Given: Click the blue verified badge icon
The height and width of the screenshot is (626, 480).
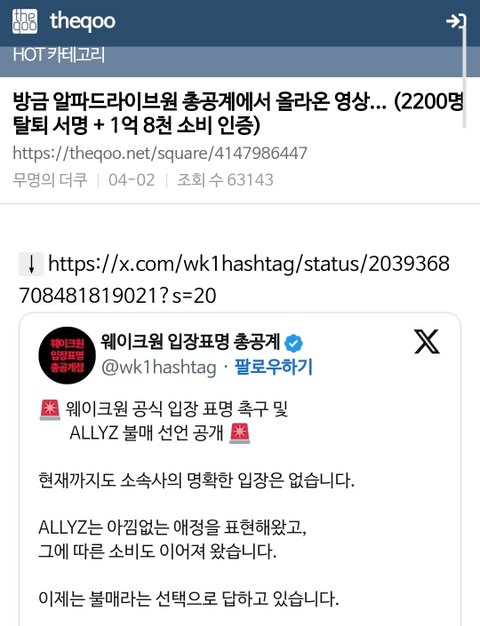Looking at the screenshot, I should tap(294, 343).
